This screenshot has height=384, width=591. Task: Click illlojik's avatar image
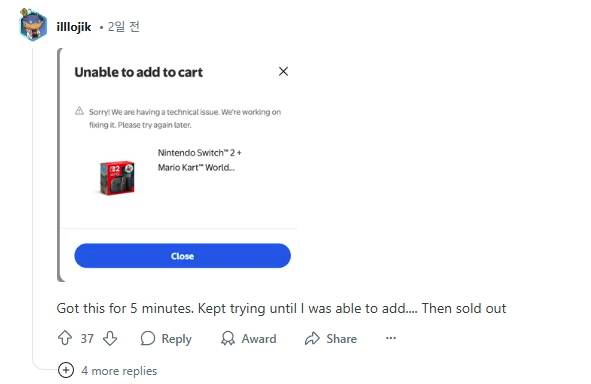[x=33, y=25]
